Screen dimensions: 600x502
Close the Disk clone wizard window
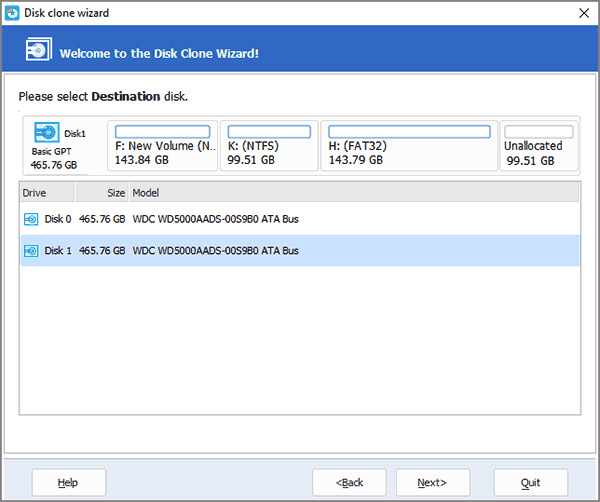[x=584, y=13]
